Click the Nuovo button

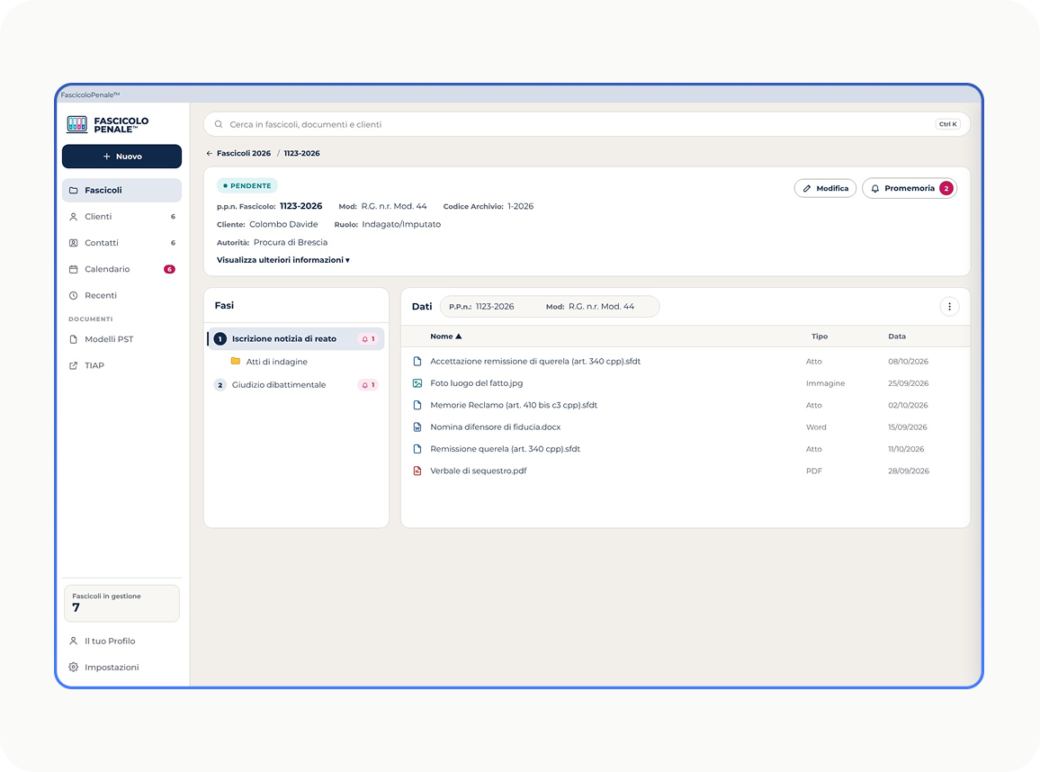[x=122, y=157]
